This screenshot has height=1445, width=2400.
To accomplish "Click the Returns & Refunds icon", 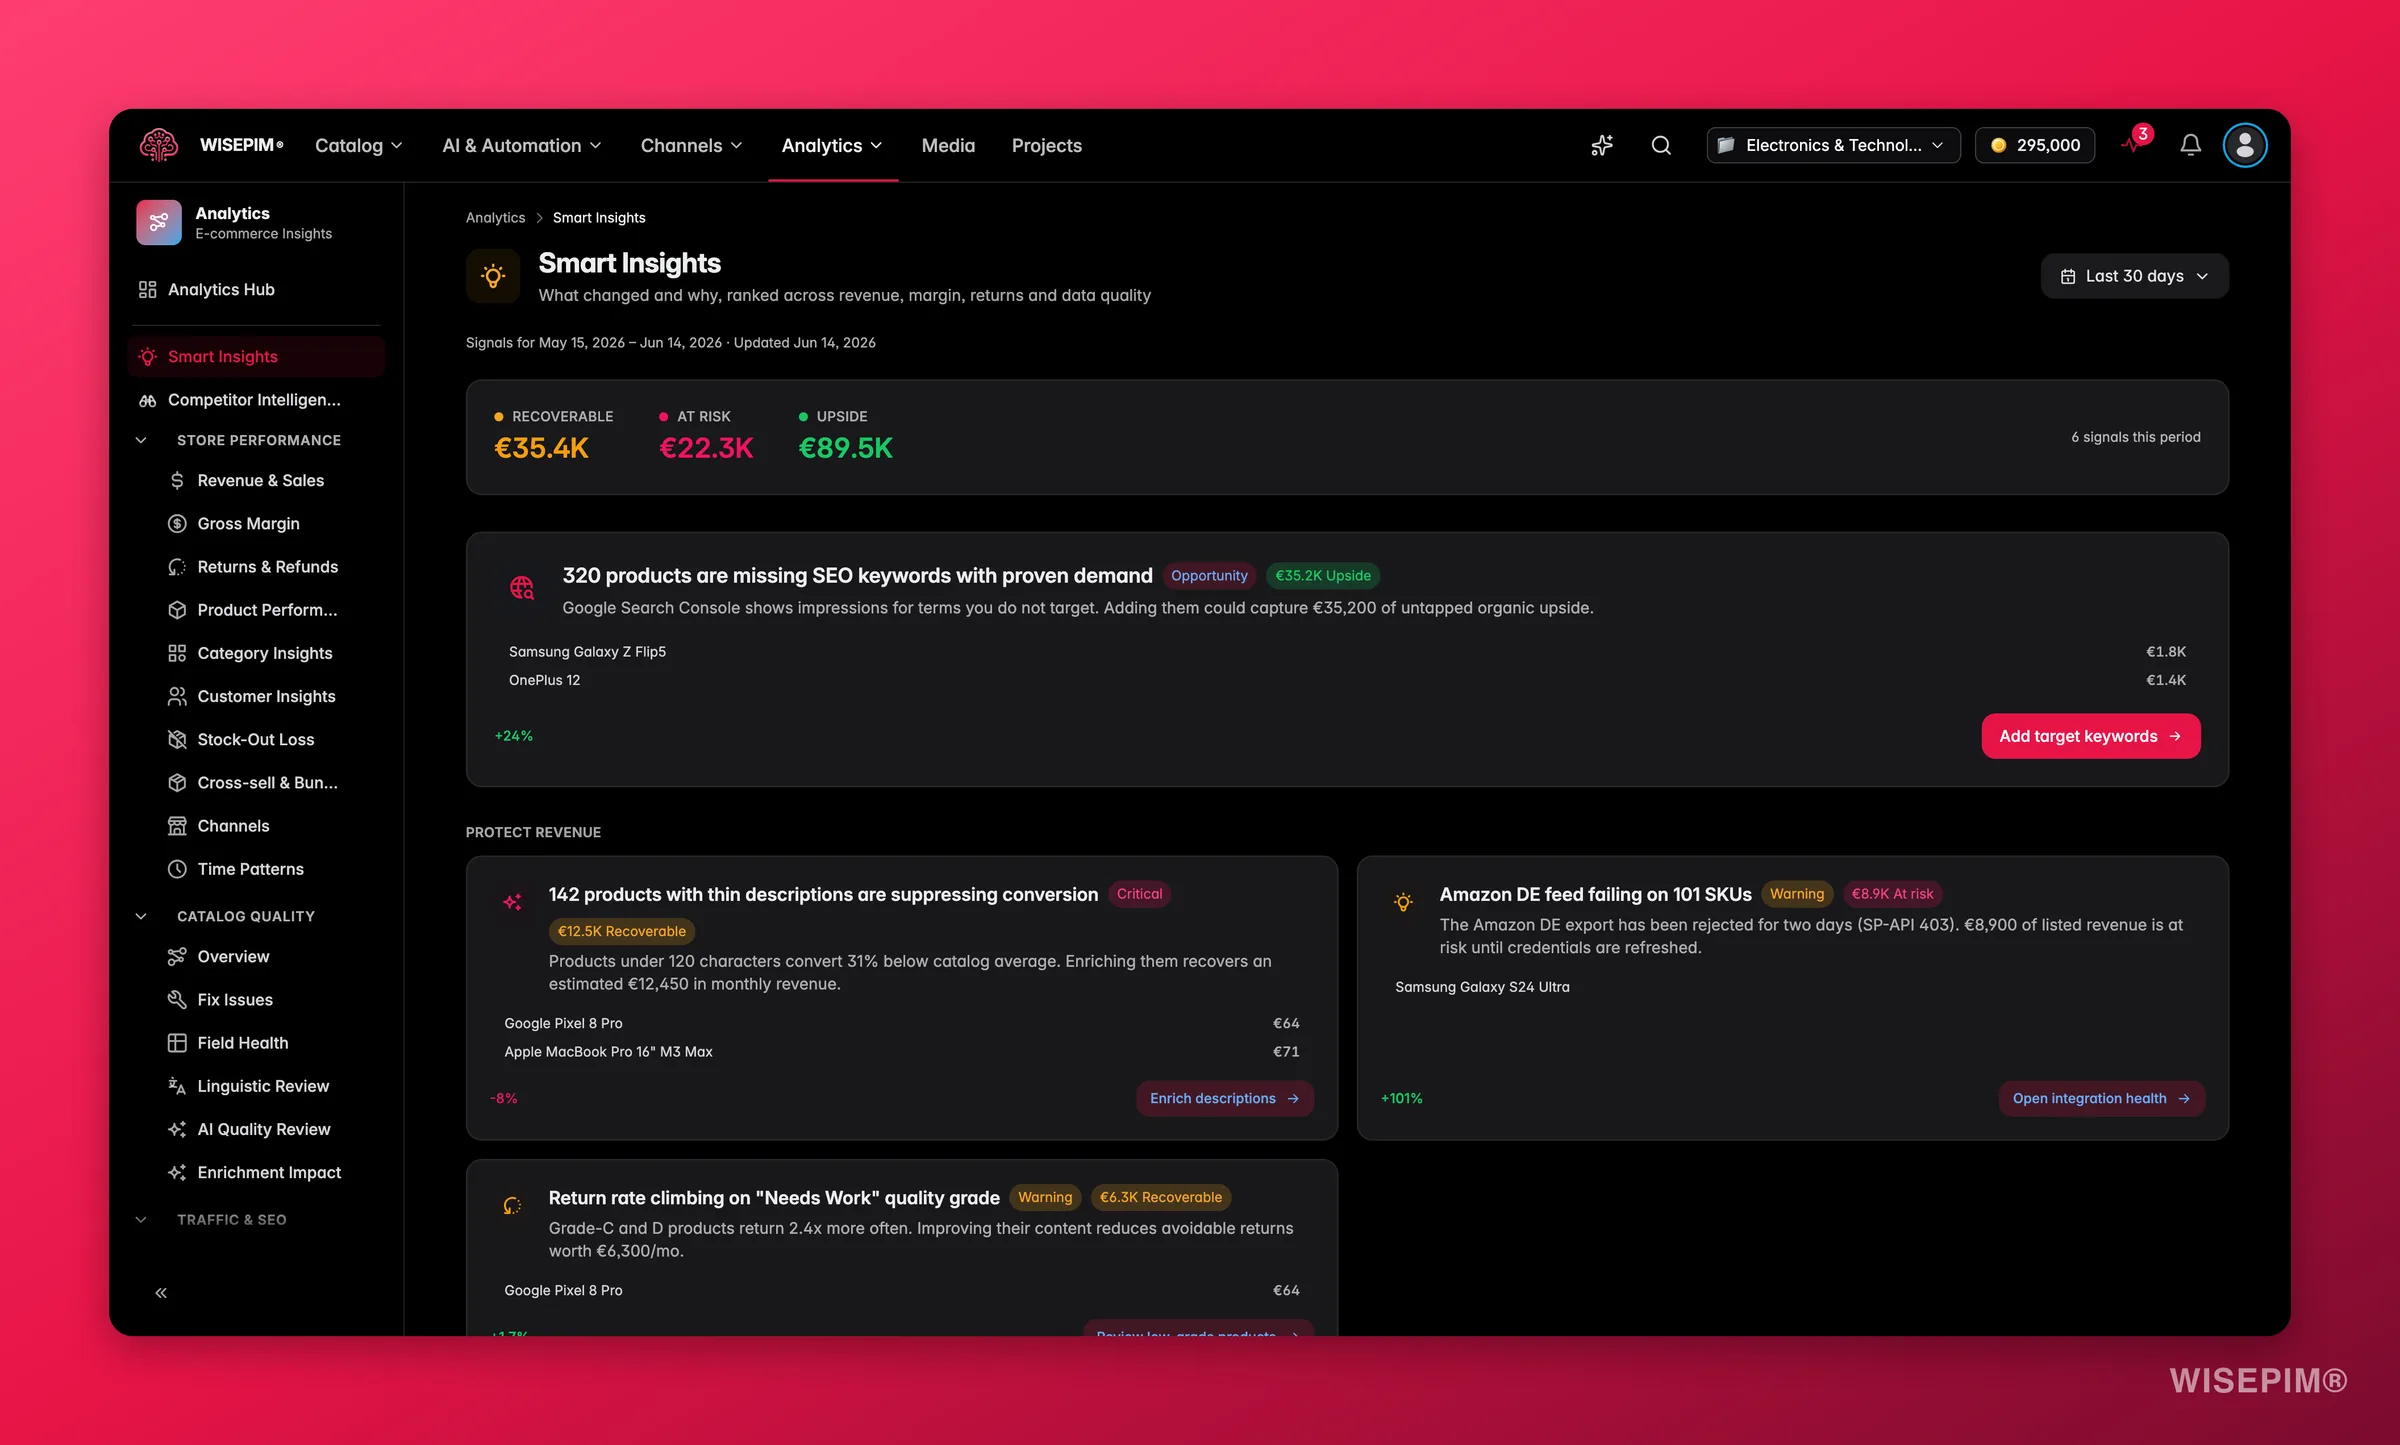I will (x=177, y=567).
